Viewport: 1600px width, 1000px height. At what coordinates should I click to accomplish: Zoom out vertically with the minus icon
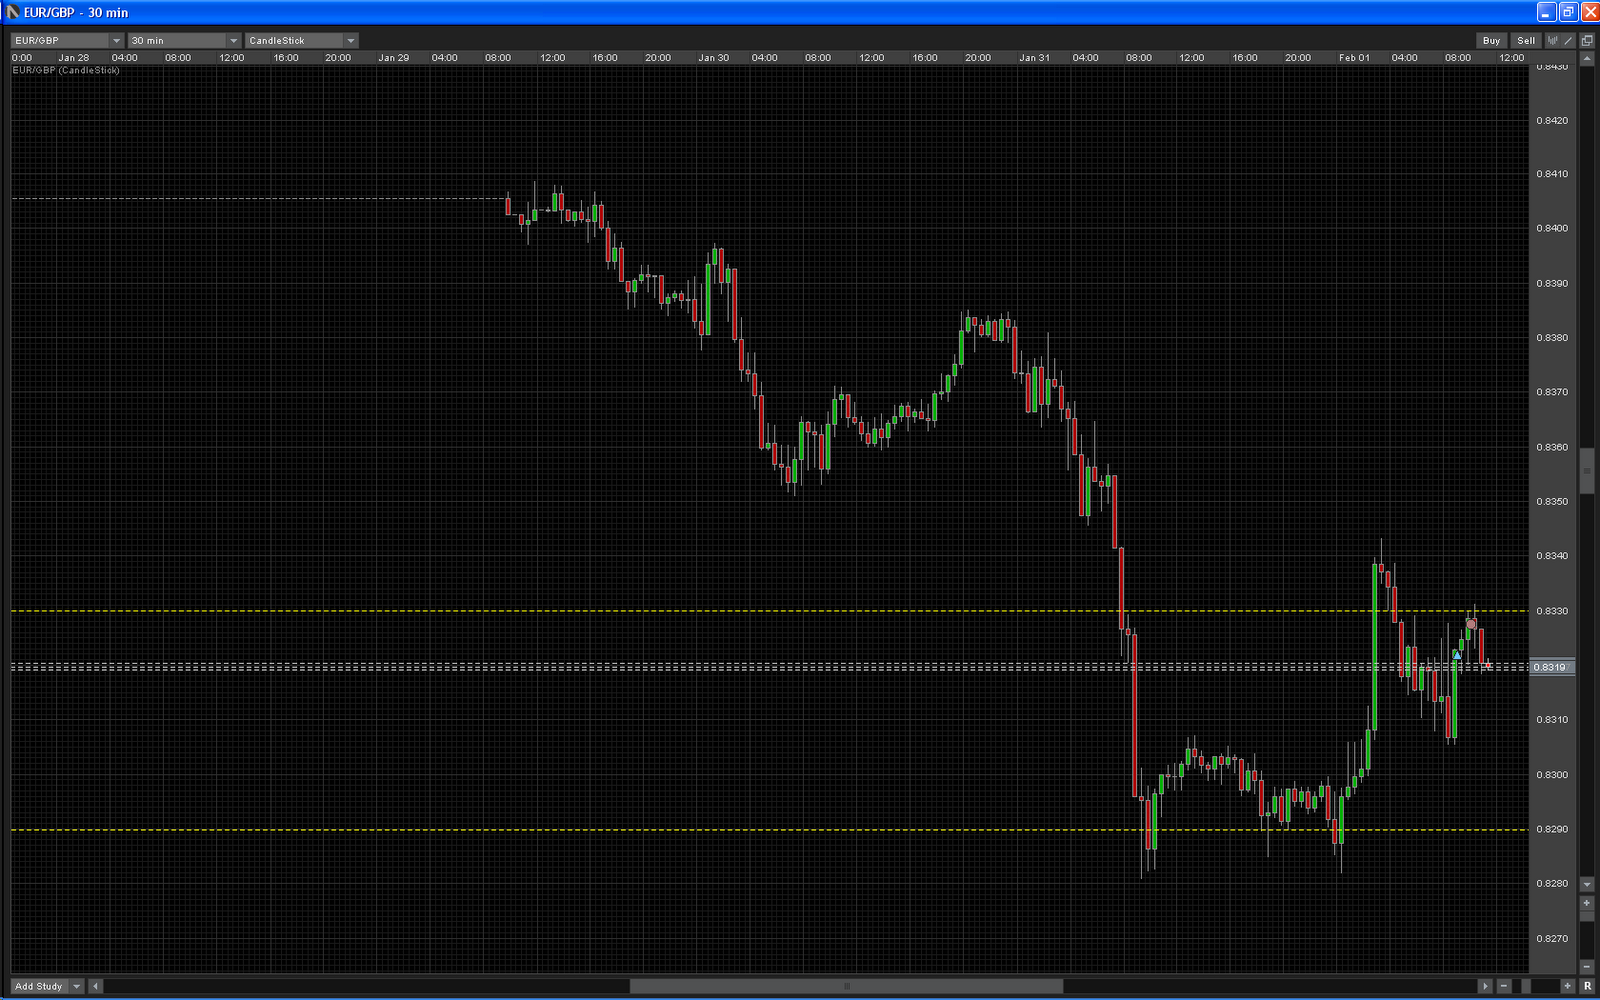click(1587, 966)
